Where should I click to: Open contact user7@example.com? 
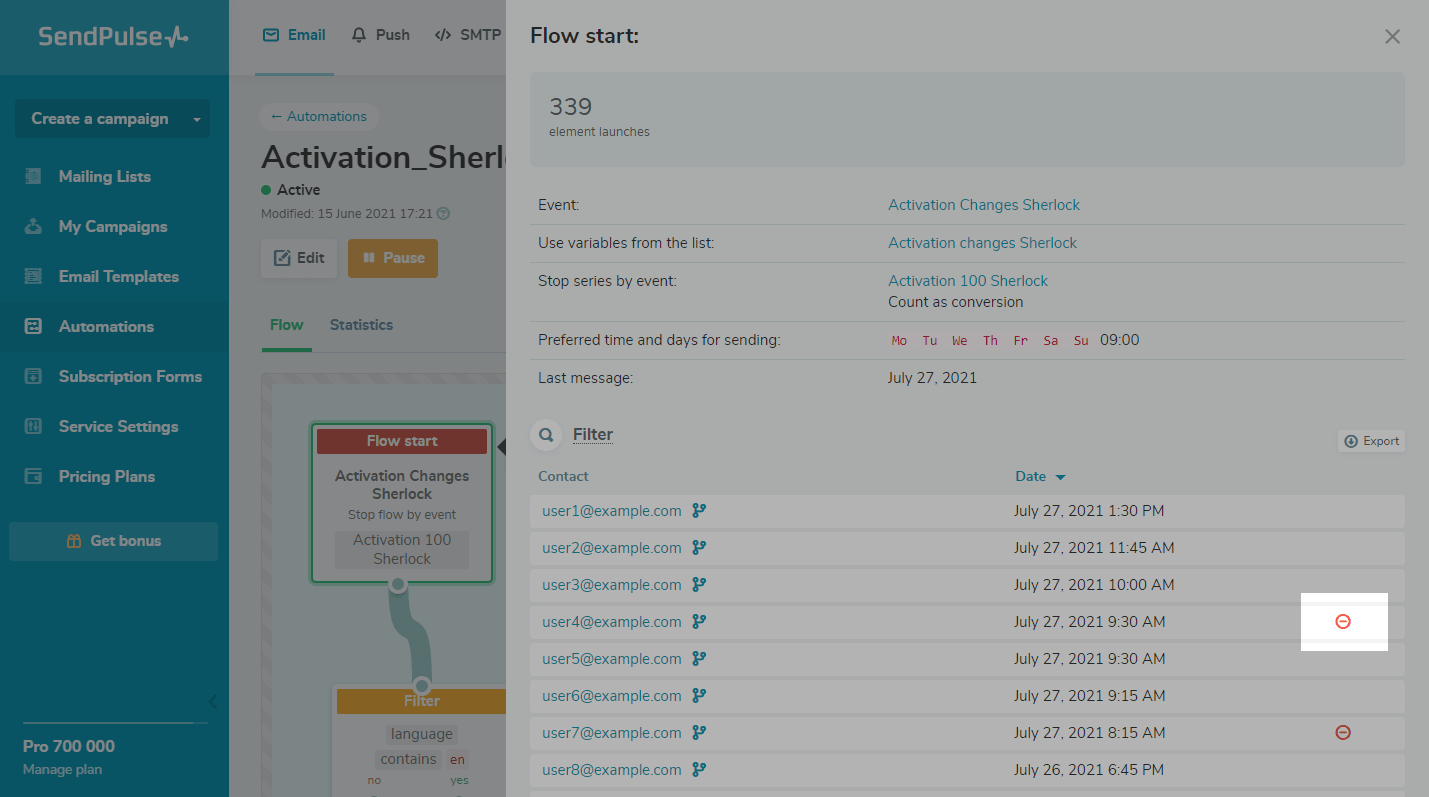[612, 733]
